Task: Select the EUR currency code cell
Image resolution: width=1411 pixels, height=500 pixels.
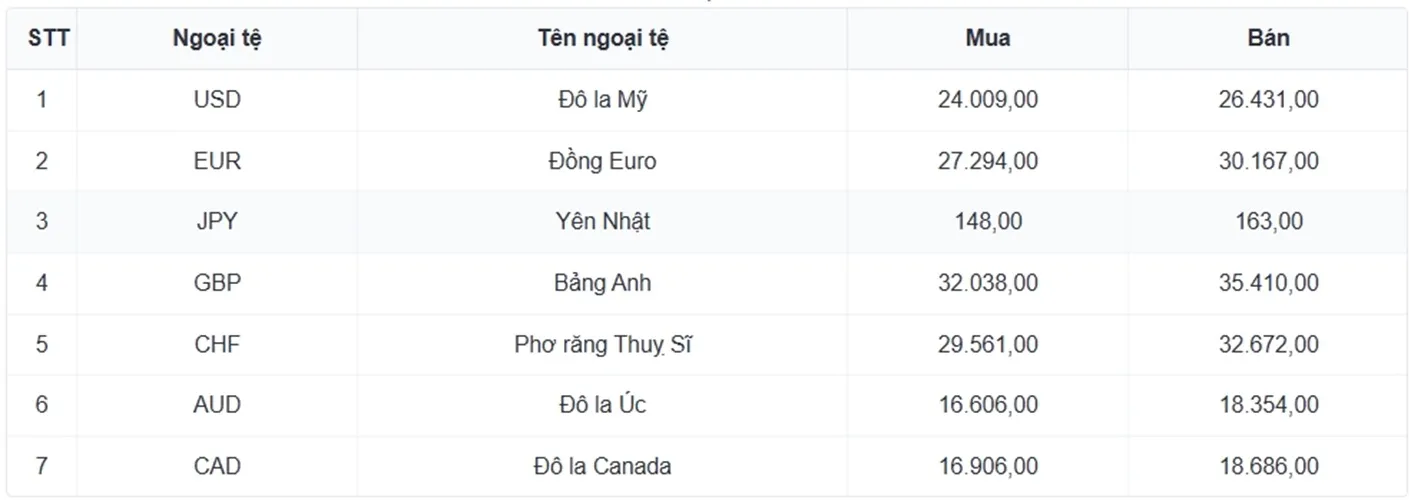Action: tap(217, 161)
